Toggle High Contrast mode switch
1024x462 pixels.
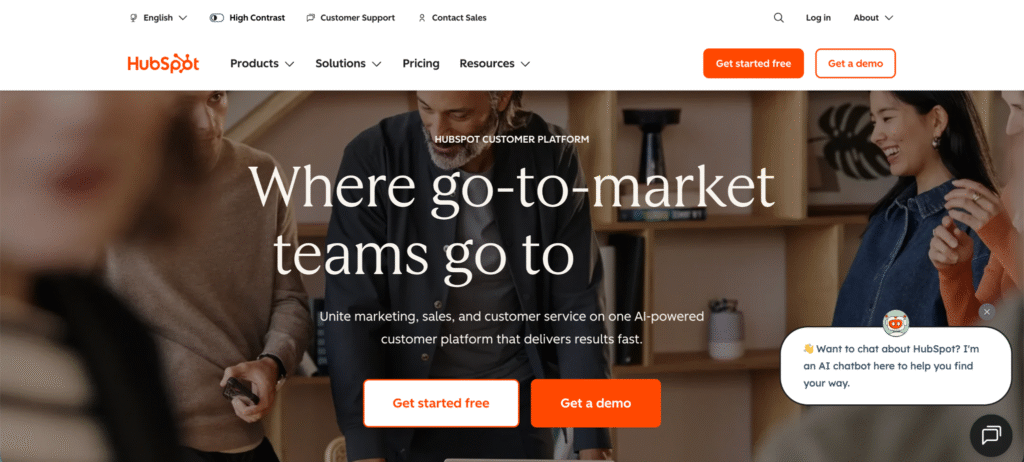pyautogui.click(x=217, y=18)
